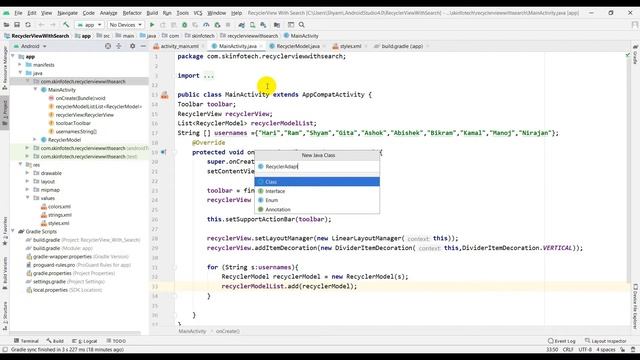Expand the manifests folder

(20, 64)
